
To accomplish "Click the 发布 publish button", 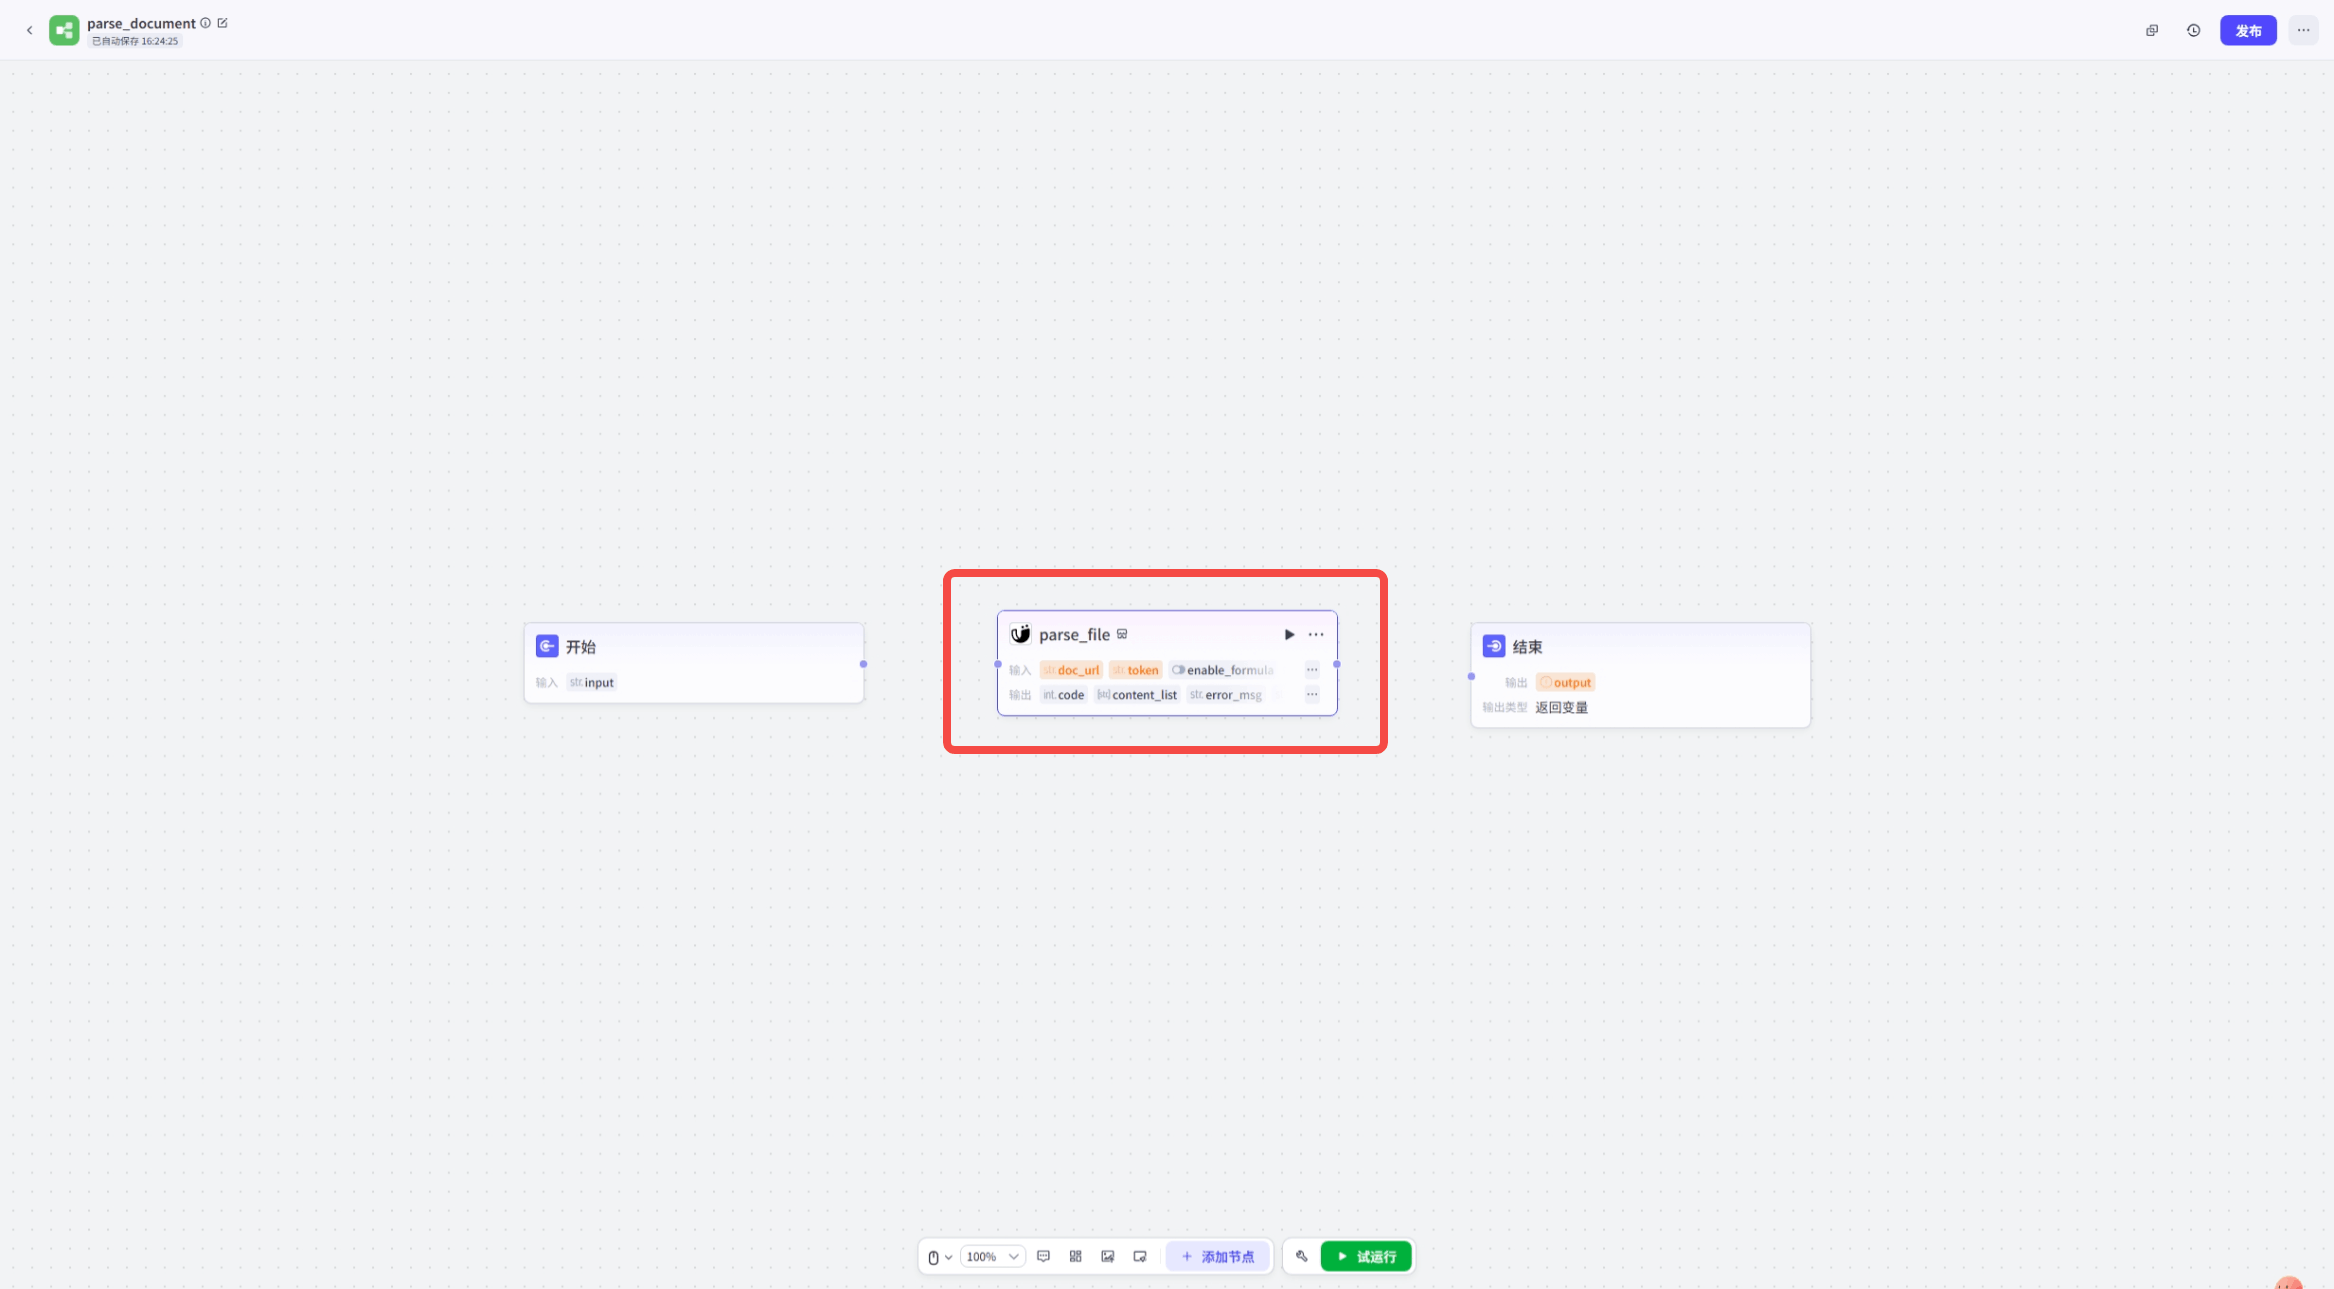I will click(x=2248, y=30).
